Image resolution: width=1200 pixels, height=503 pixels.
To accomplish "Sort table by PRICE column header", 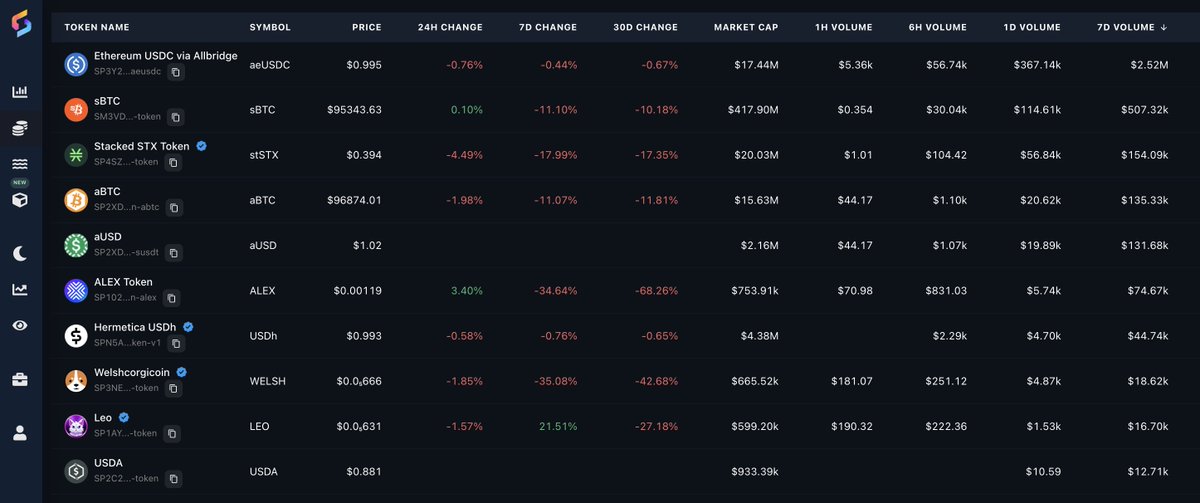I will tap(367, 27).
